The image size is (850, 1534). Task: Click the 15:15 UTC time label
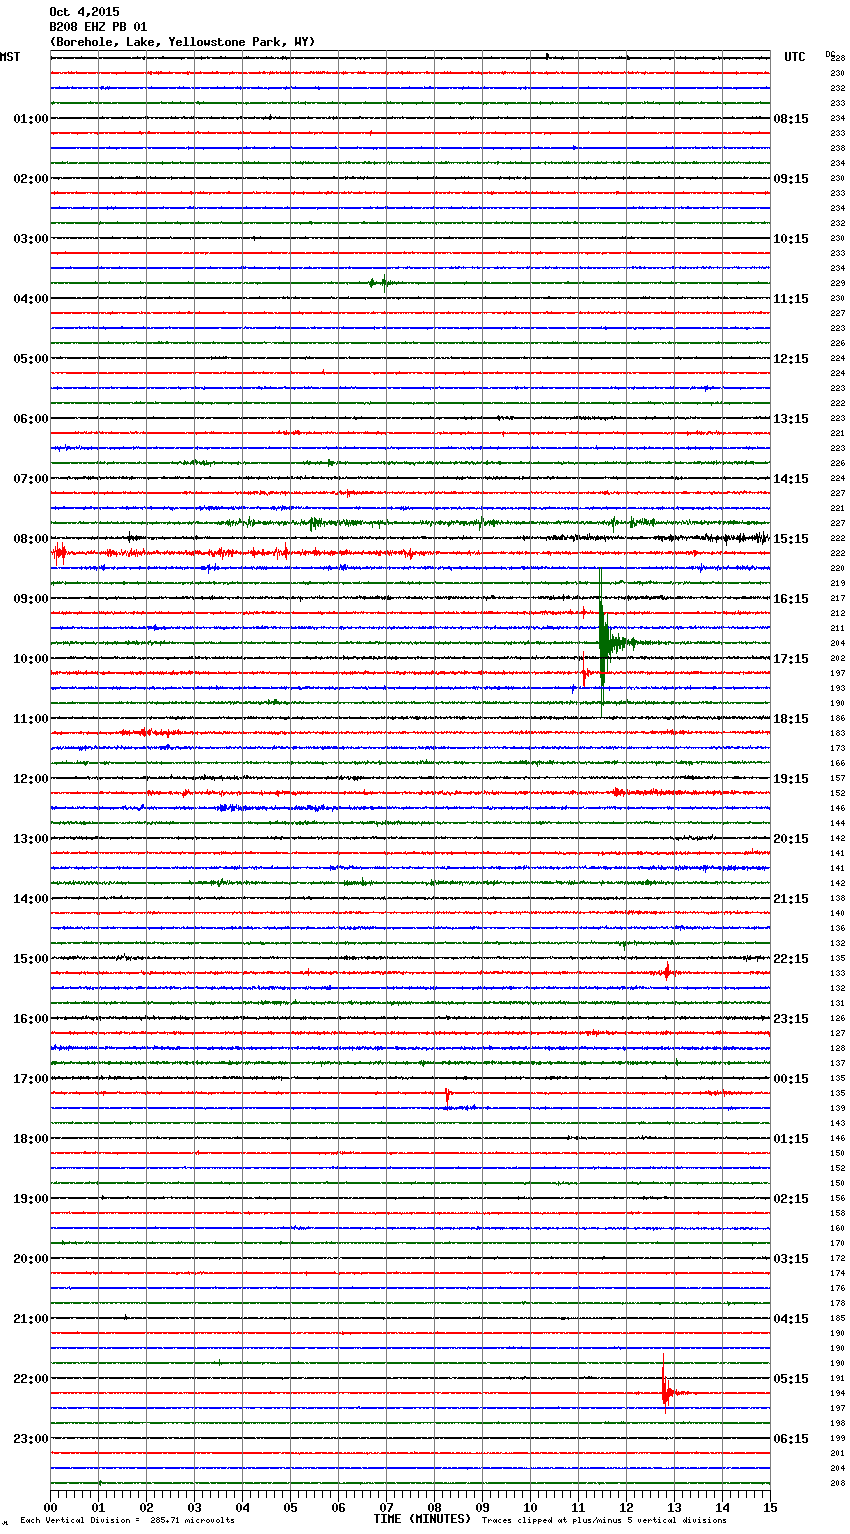tap(791, 539)
